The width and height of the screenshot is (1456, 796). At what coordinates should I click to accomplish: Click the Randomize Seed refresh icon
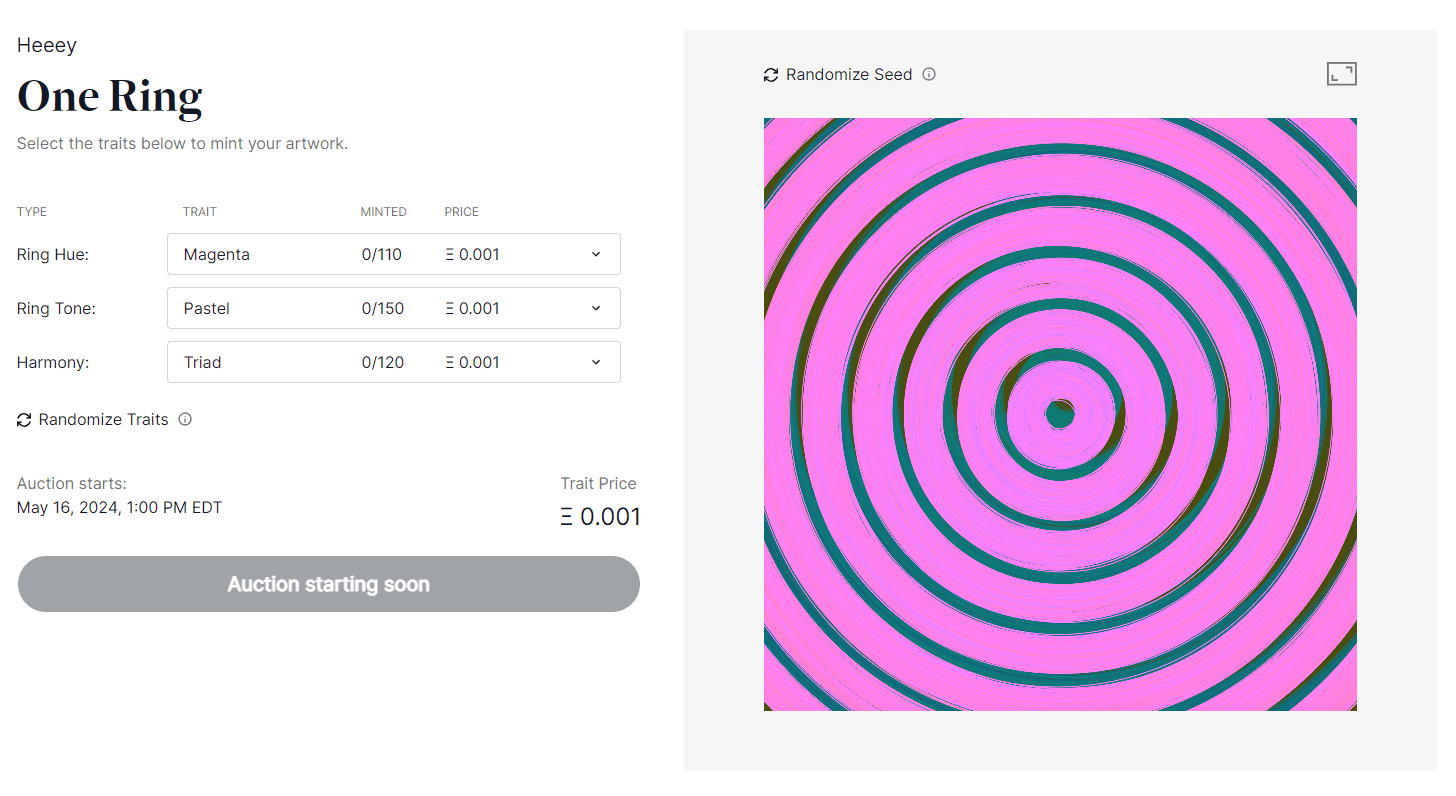tap(771, 75)
